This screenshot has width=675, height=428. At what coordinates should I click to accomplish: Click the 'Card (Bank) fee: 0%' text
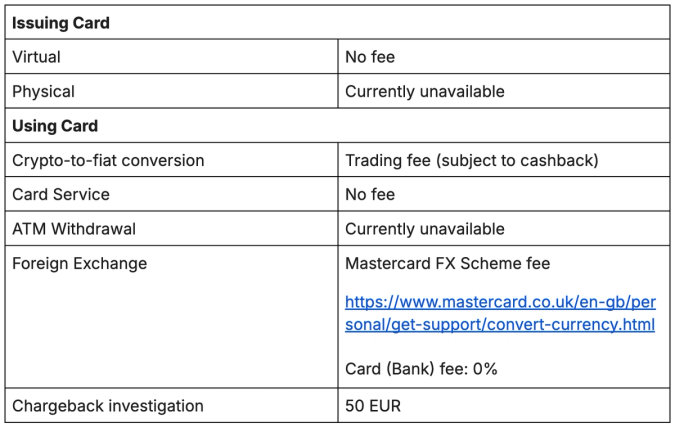coord(421,369)
